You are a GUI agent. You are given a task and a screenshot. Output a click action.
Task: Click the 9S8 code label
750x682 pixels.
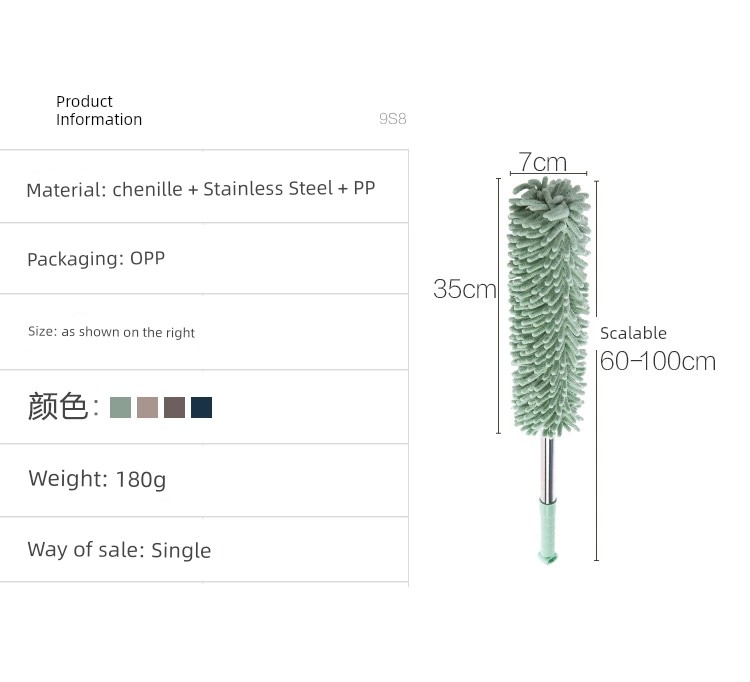393,119
